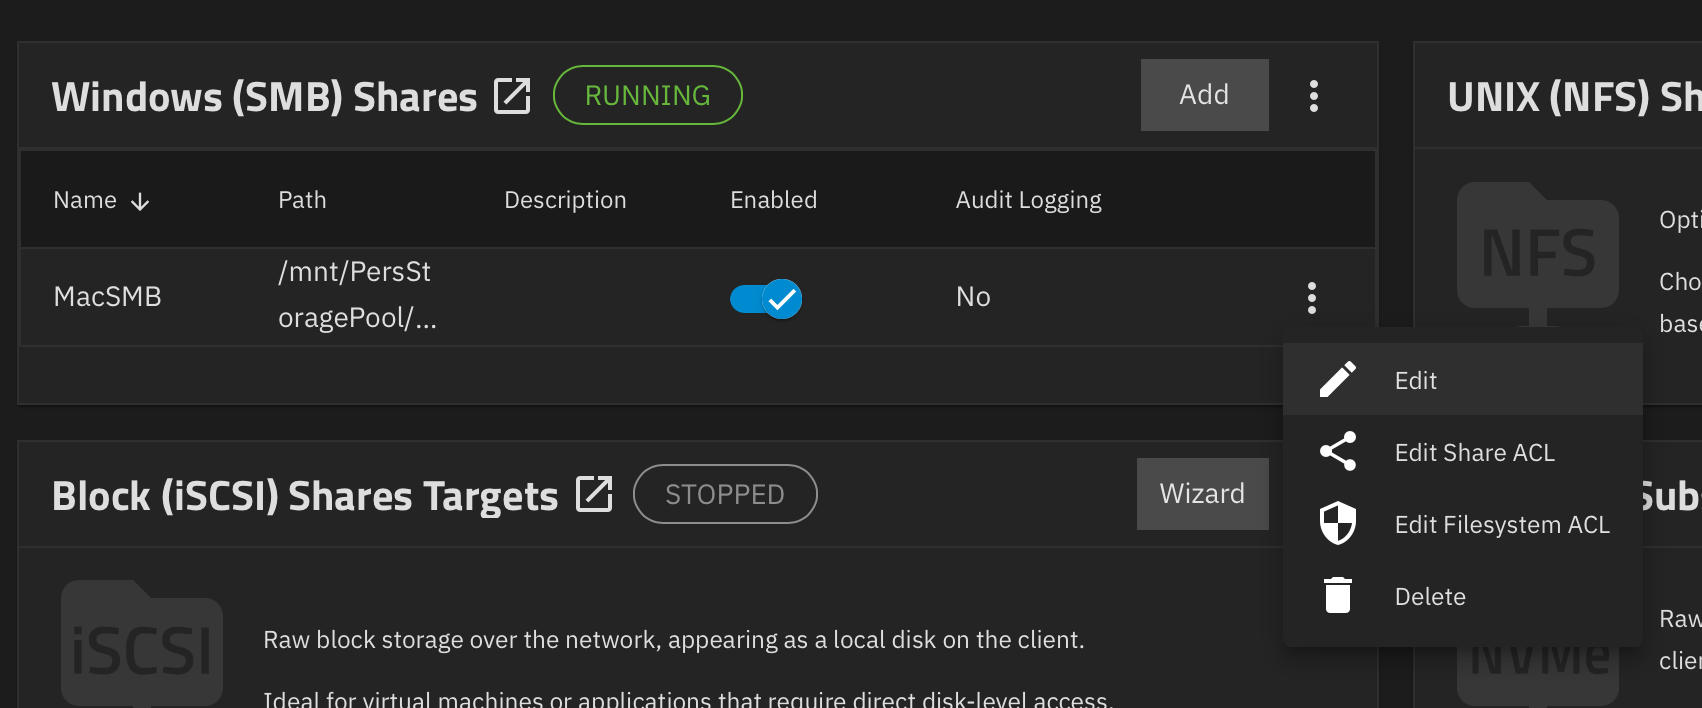Sort shares by Name column arrow
The width and height of the screenshot is (1702, 708).
140,201
